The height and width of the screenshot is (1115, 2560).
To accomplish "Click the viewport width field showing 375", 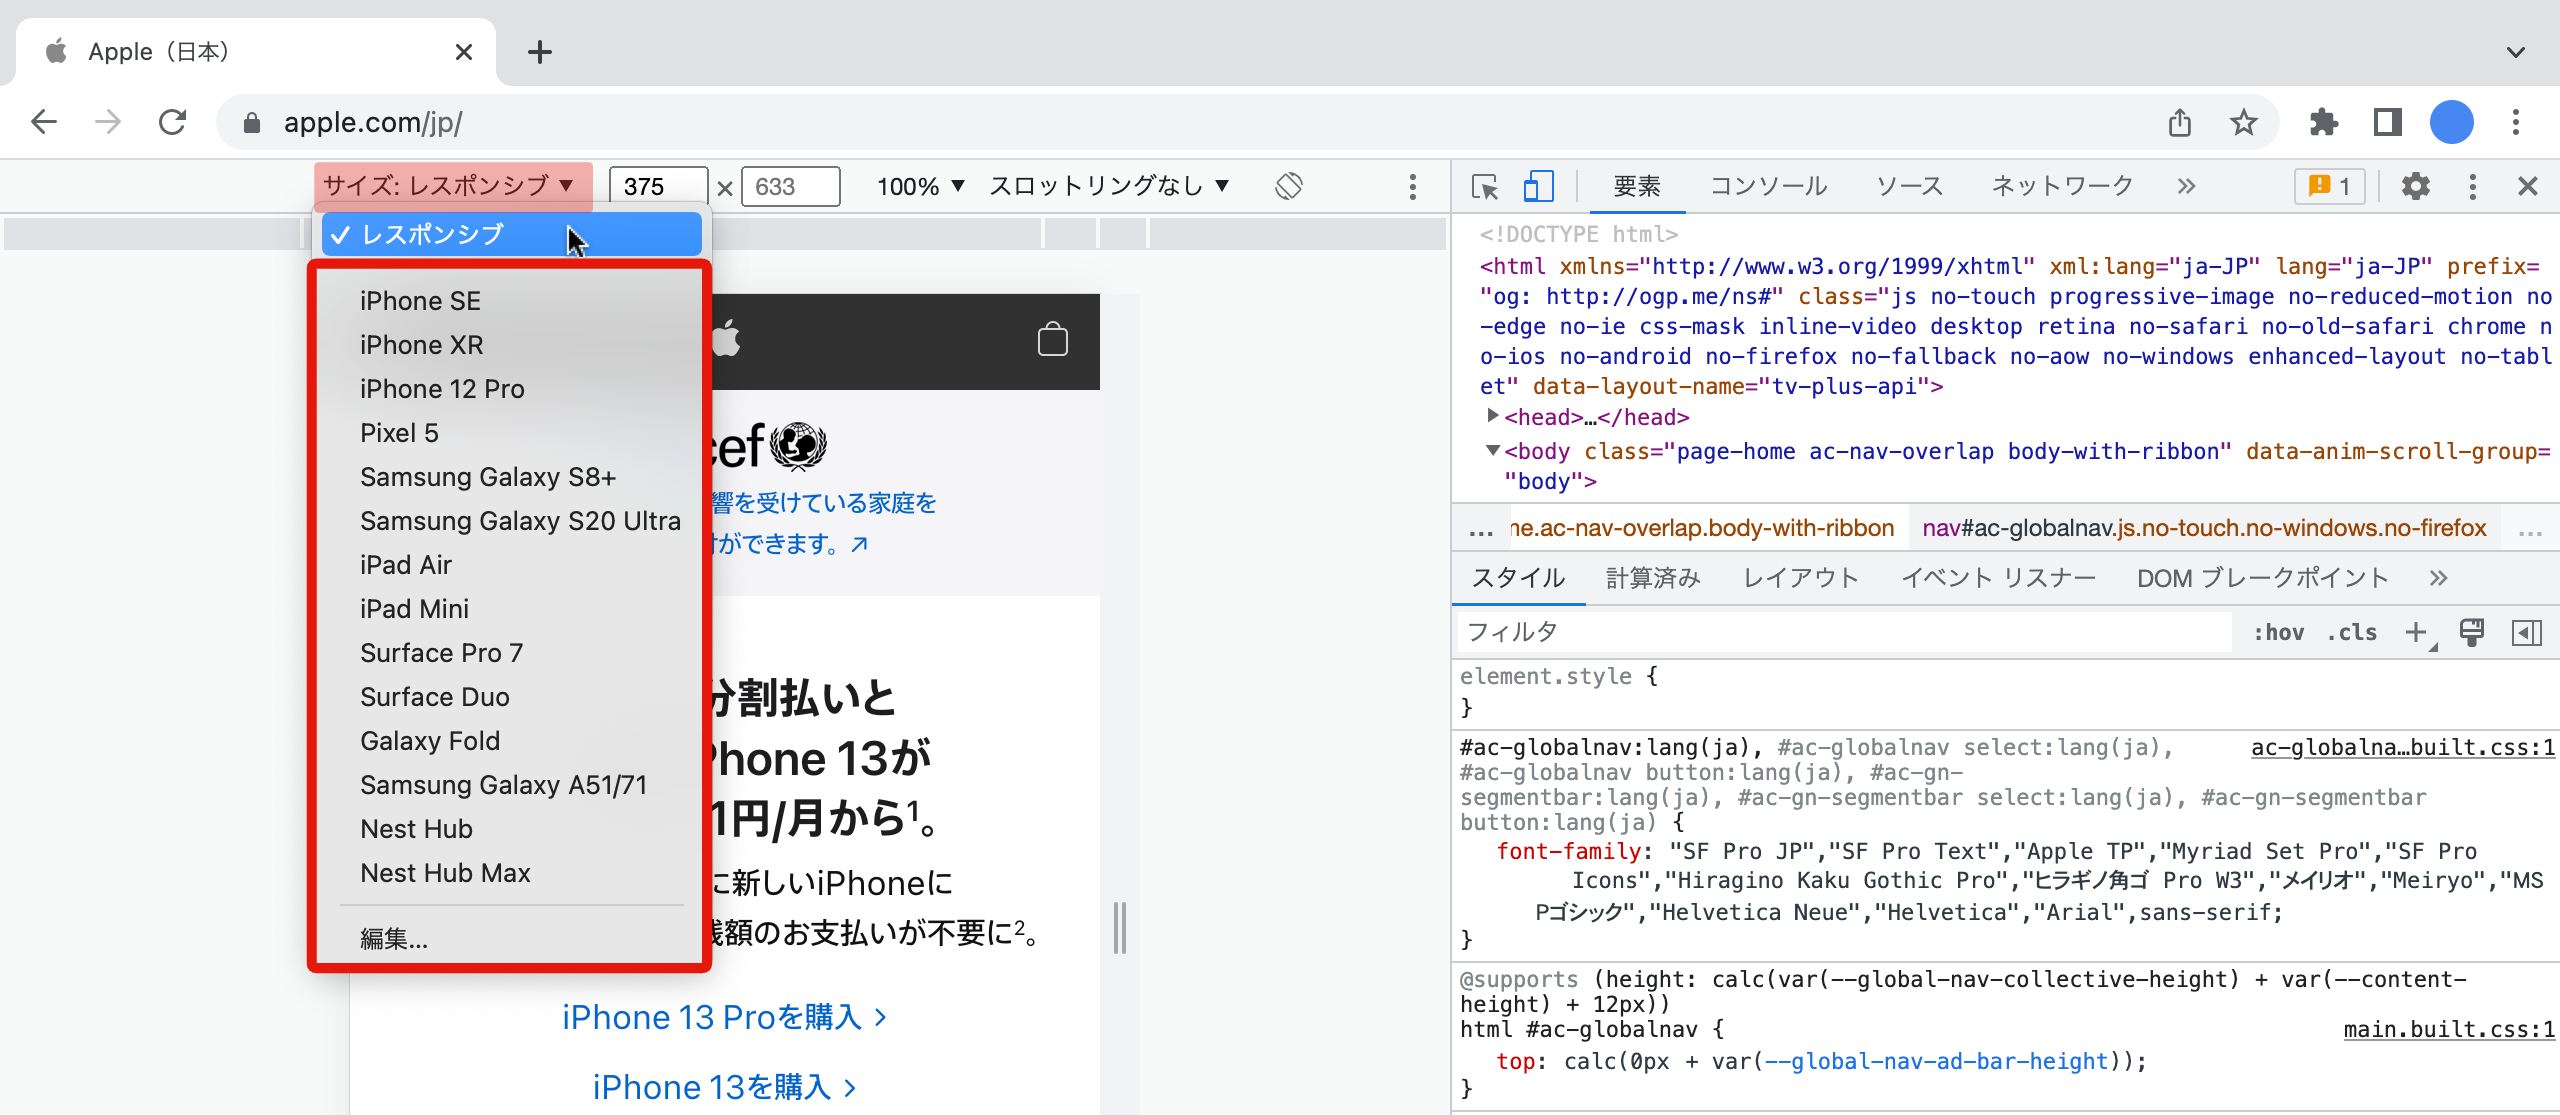I will (x=657, y=187).
